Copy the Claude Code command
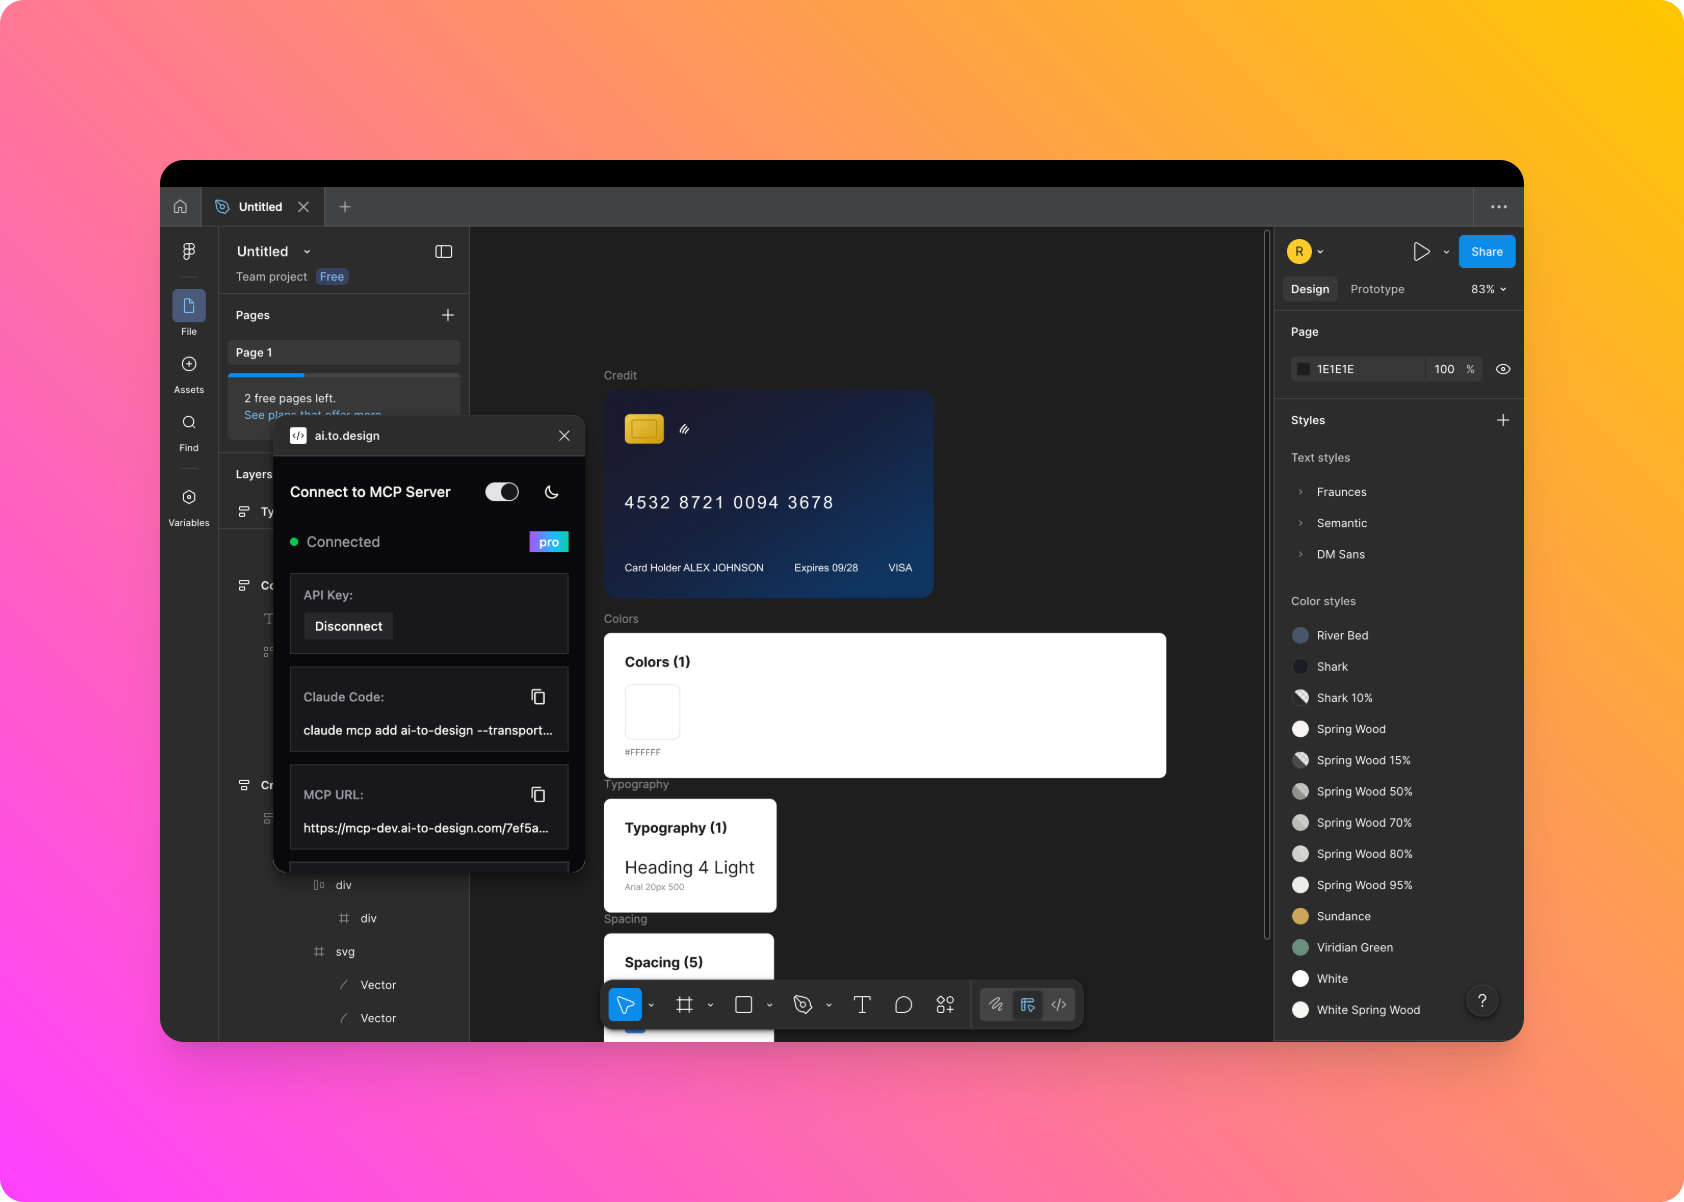 click(538, 697)
